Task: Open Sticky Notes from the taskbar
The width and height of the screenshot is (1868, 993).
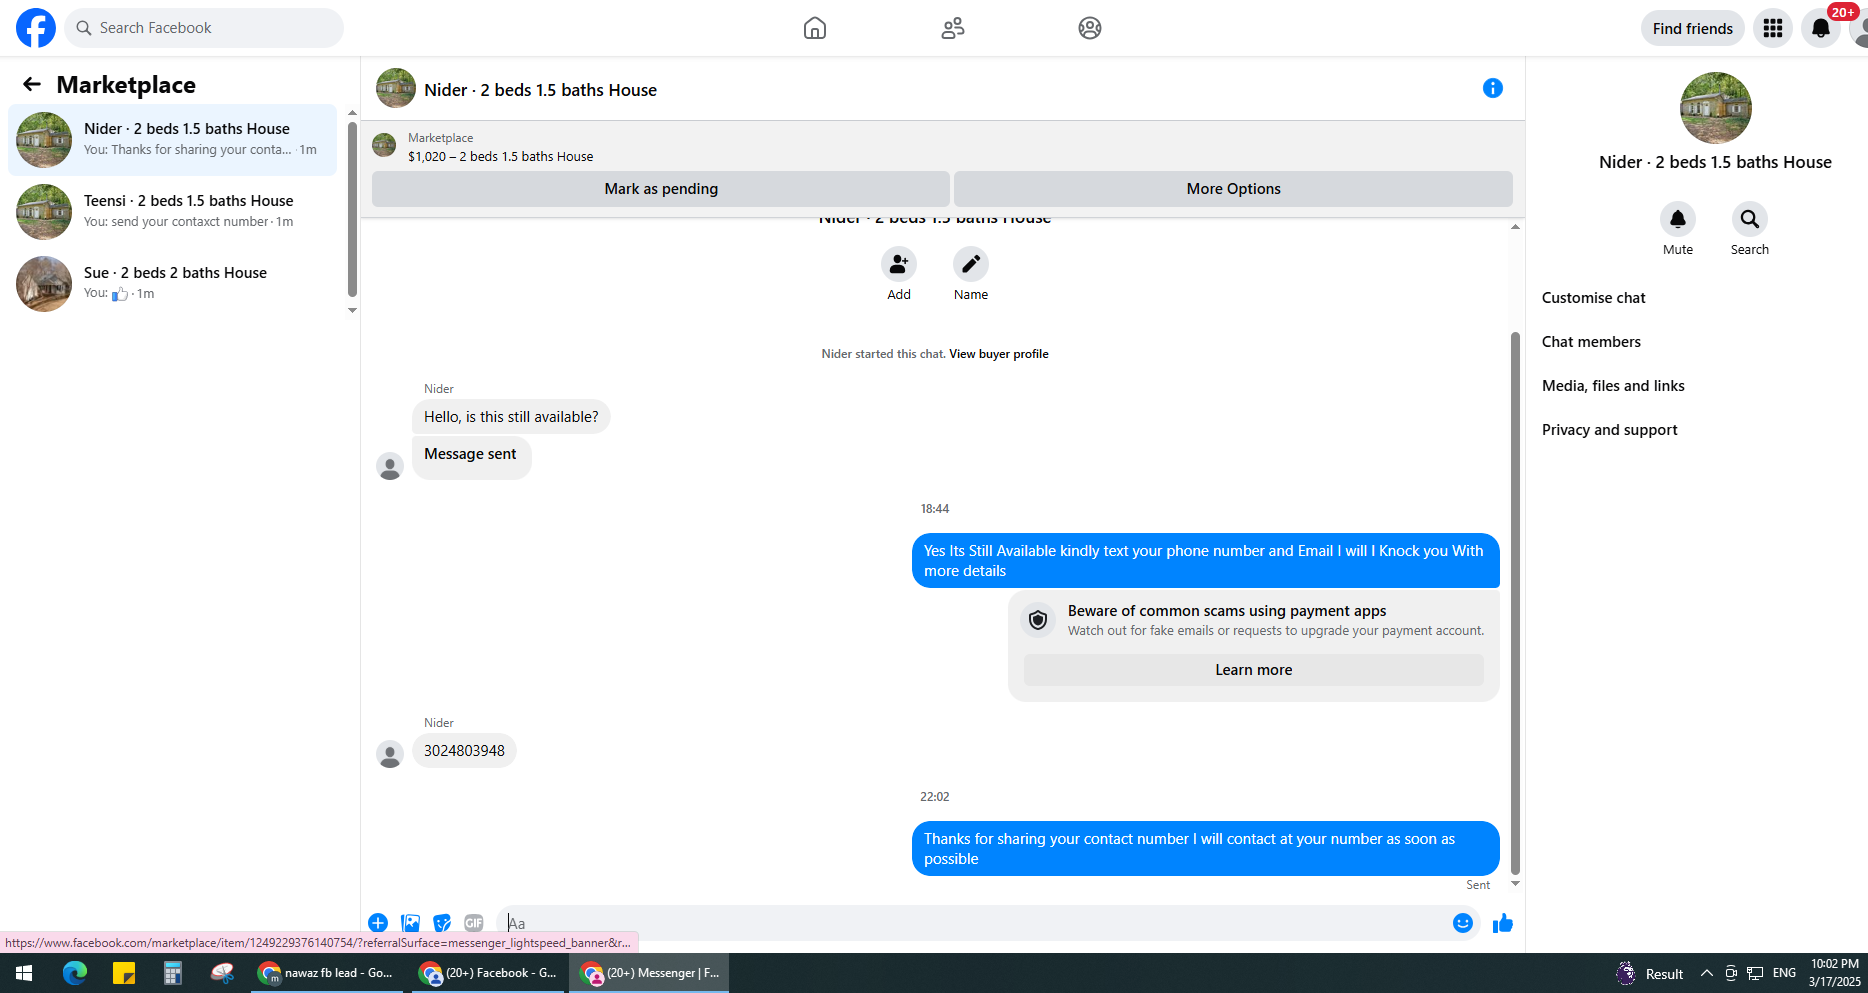Action: pyautogui.click(x=124, y=973)
